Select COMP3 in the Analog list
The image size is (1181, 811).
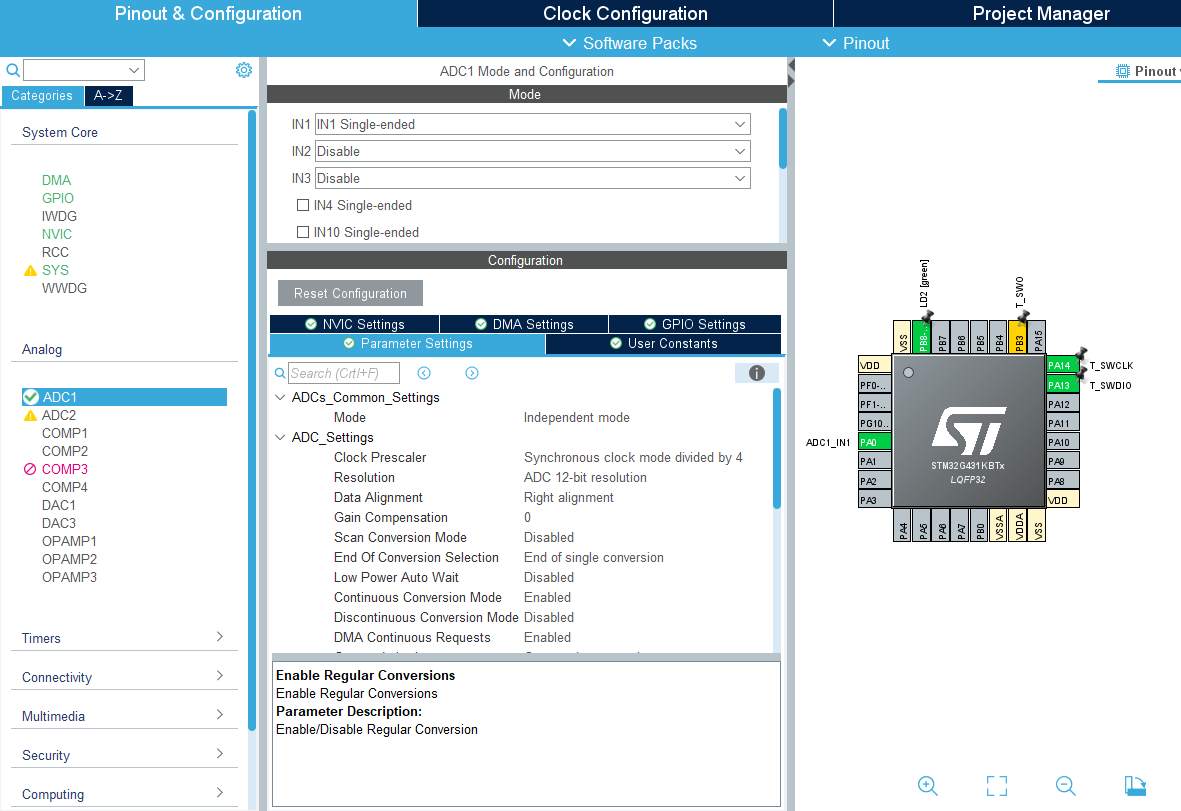coord(64,469)
